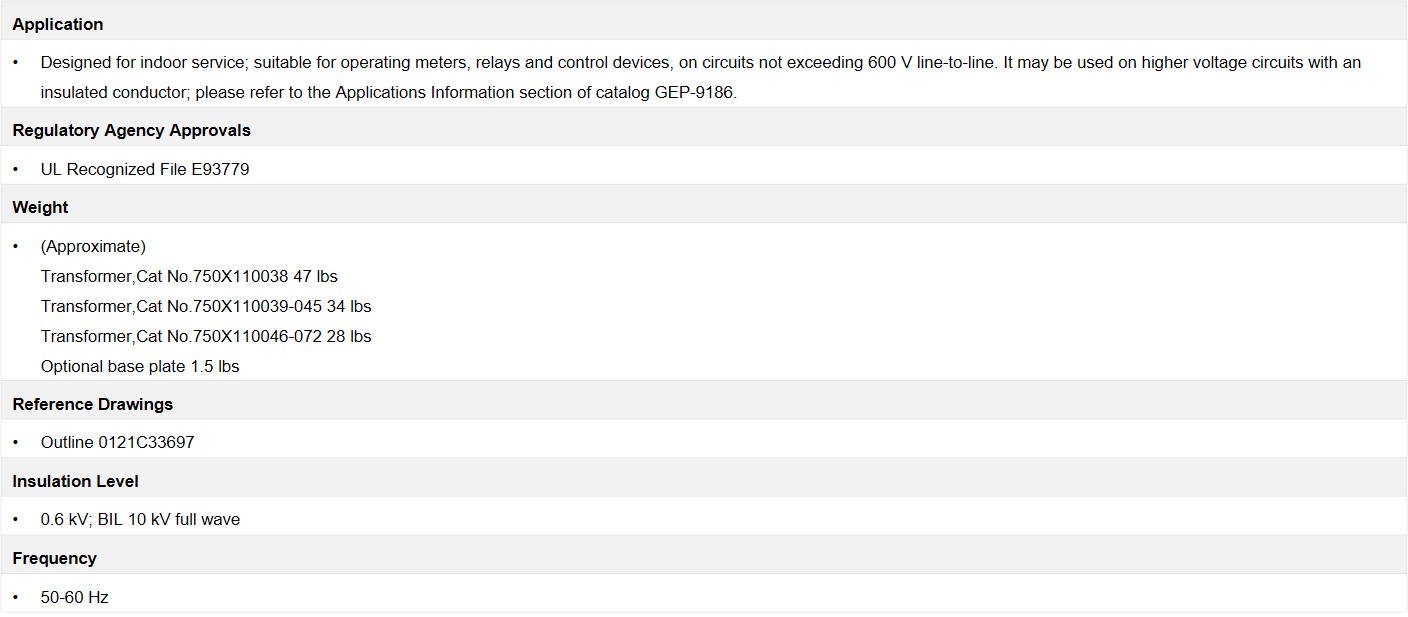Click the bullet beside Outline 0121C33697

tap(16, 442)
